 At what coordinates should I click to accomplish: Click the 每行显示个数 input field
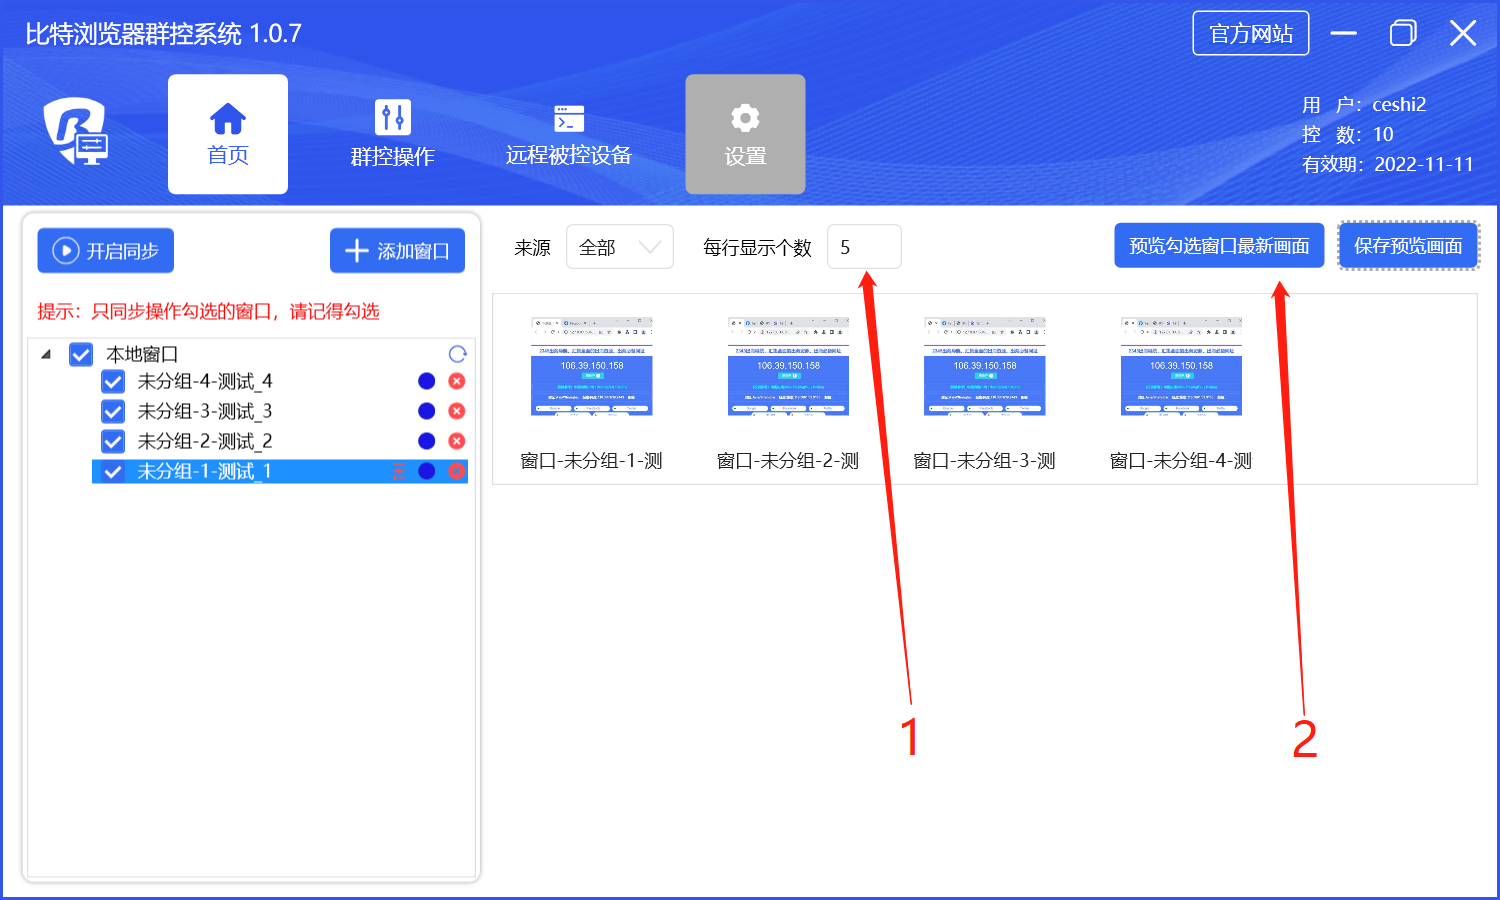tap(864, 247)
